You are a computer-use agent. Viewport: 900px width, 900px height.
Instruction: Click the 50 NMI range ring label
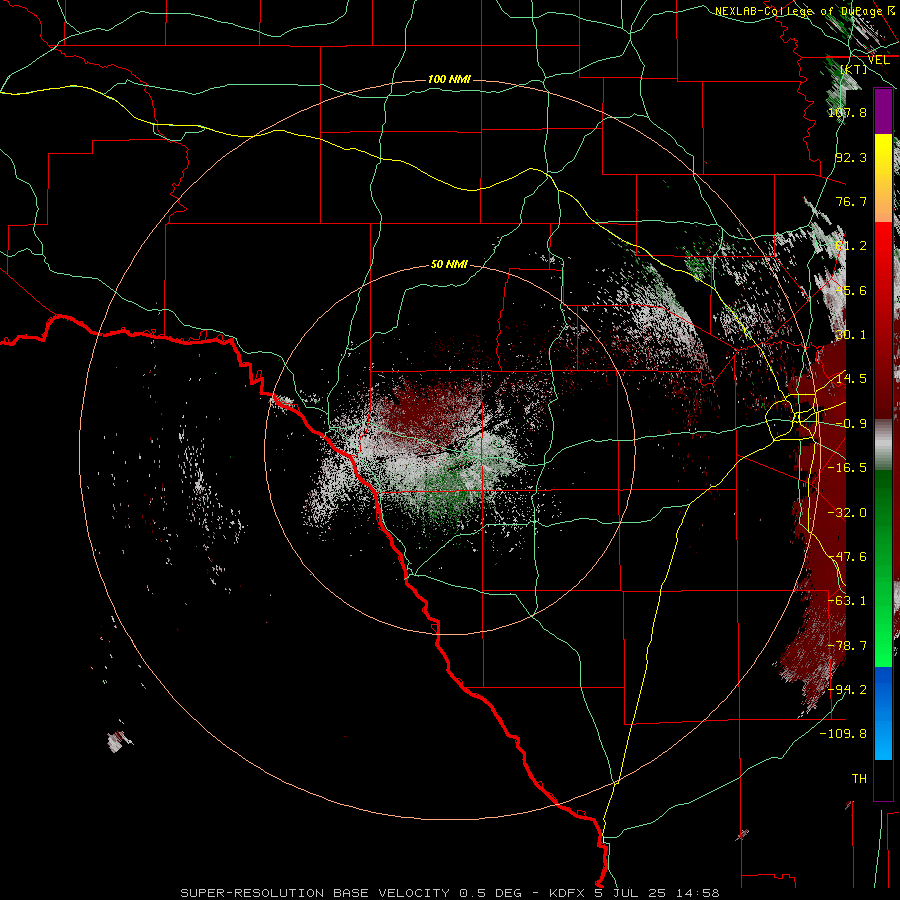[x=449, y=264]
